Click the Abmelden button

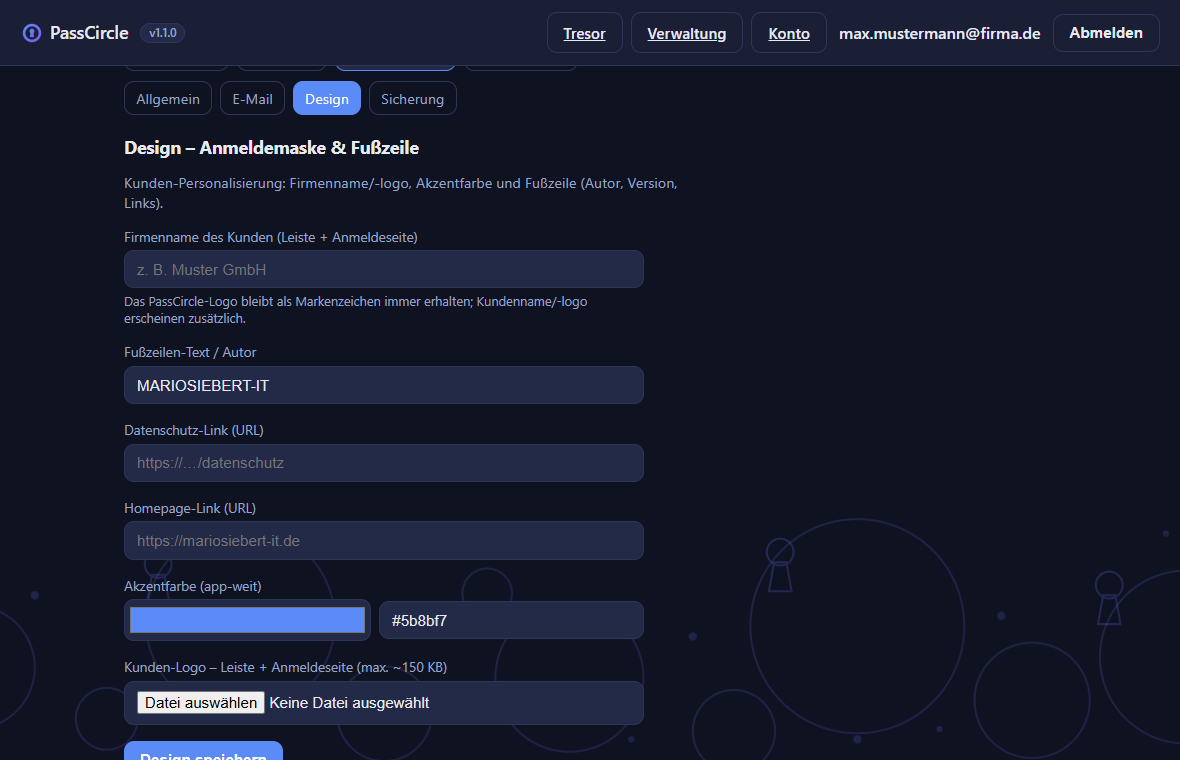coord(1105,33)
